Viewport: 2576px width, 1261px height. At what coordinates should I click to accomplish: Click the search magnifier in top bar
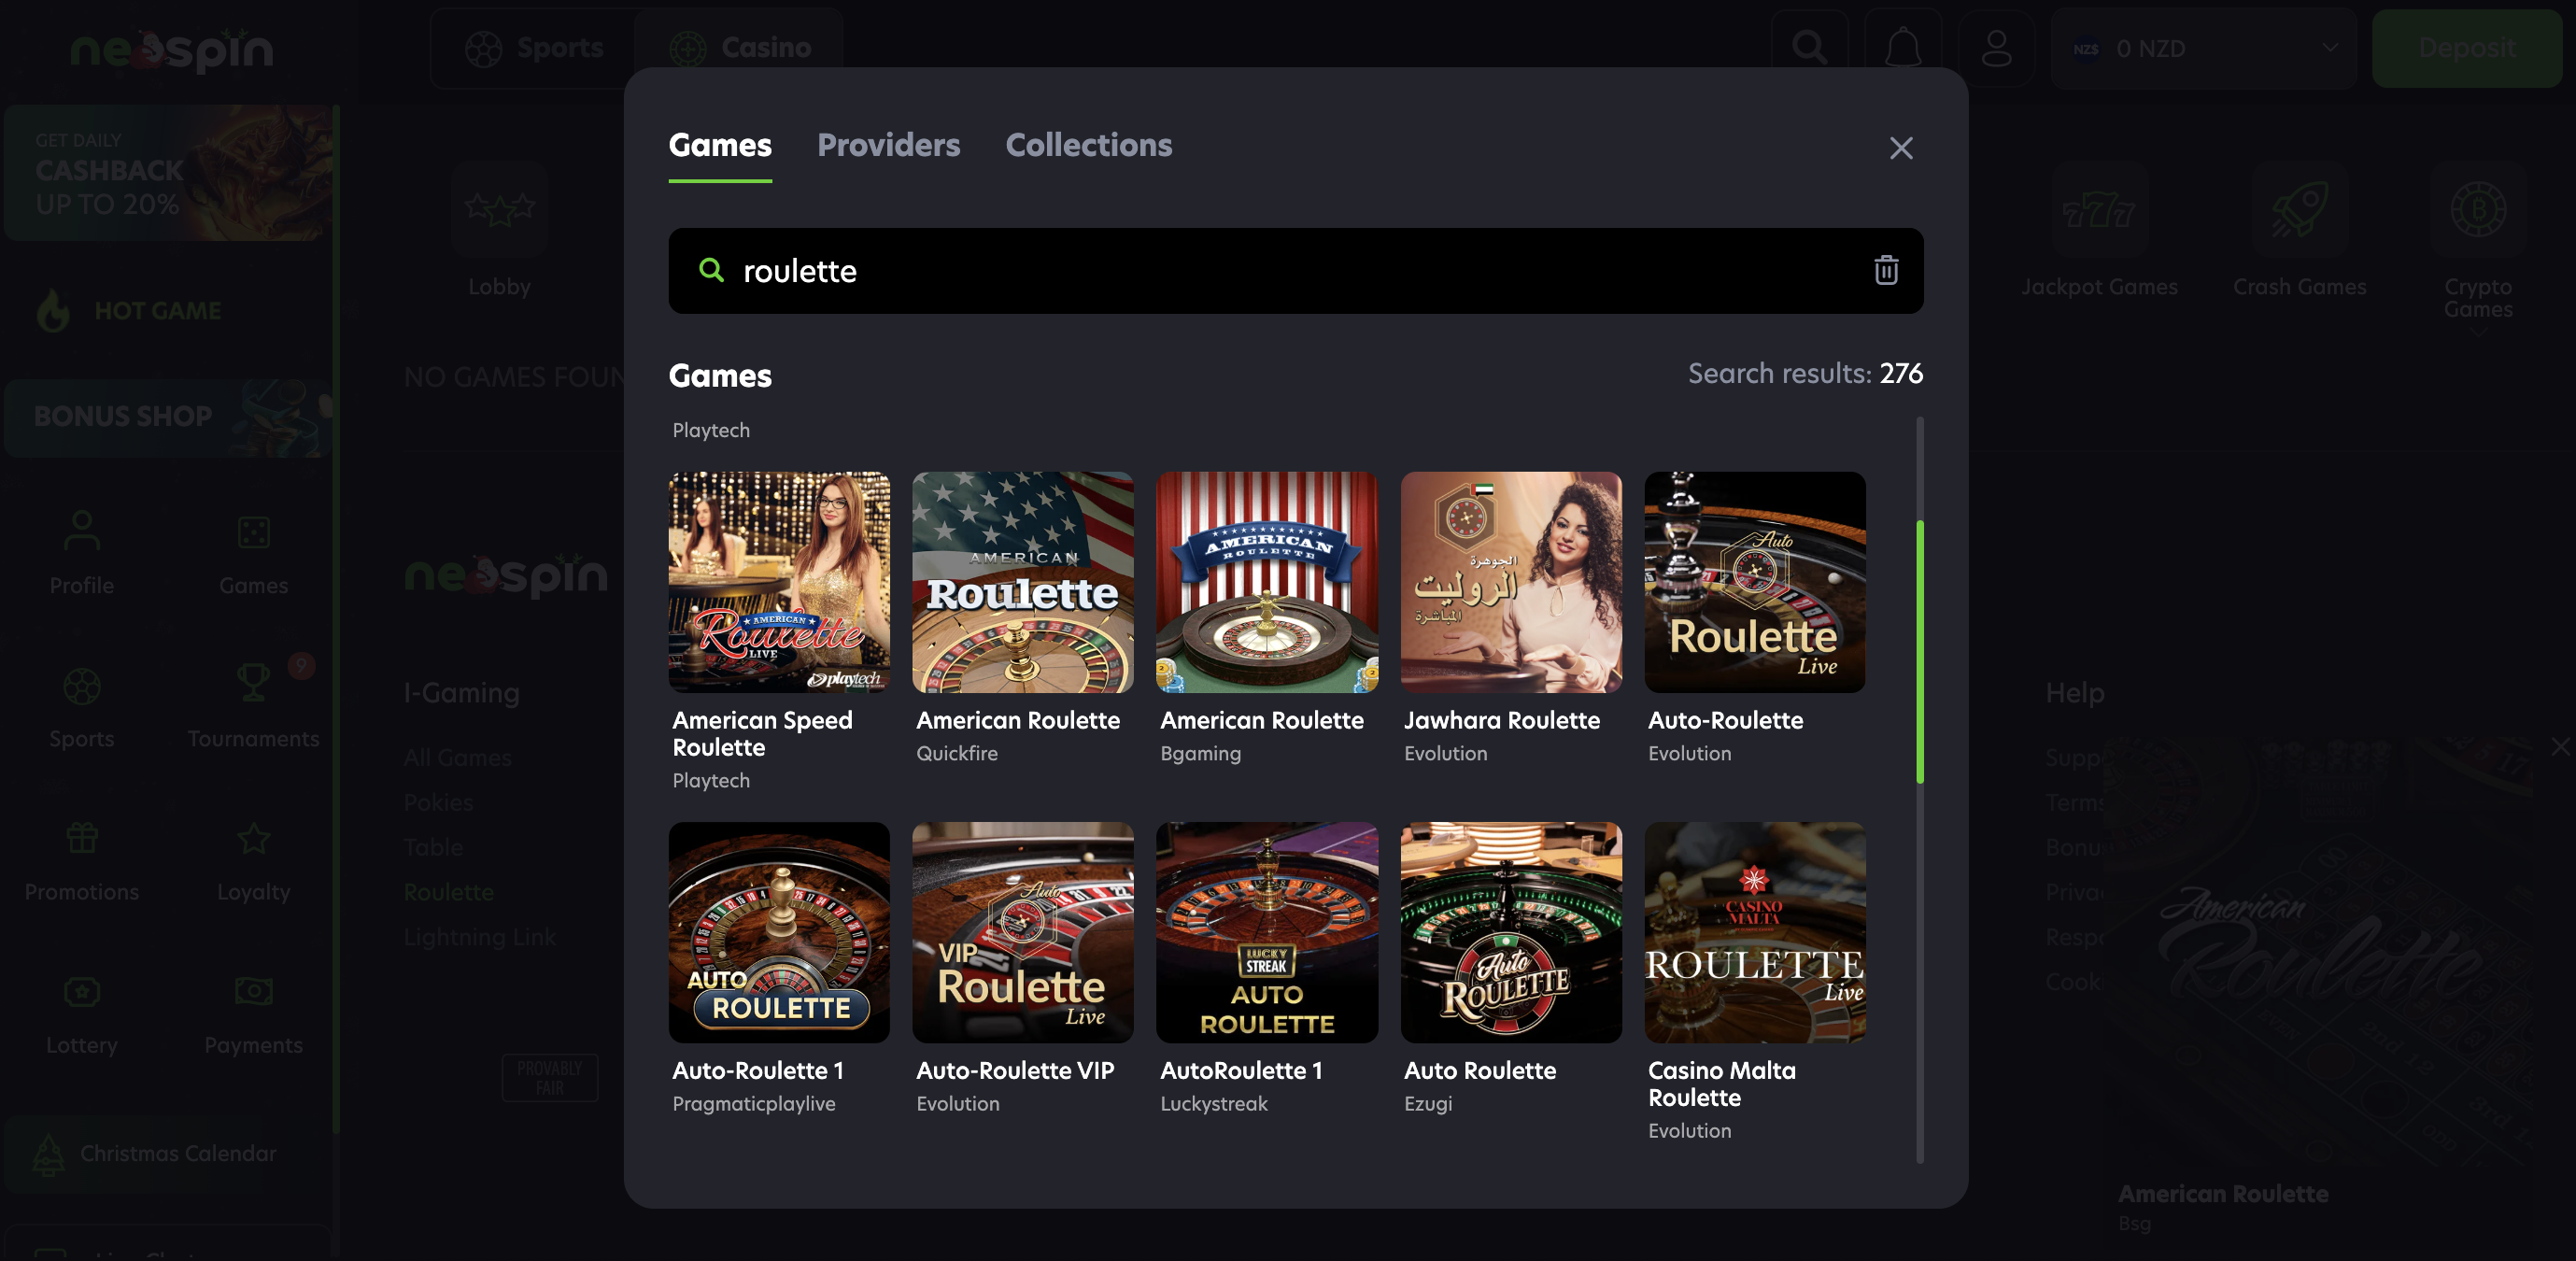pyautogui.click(x=1809, y=47)
